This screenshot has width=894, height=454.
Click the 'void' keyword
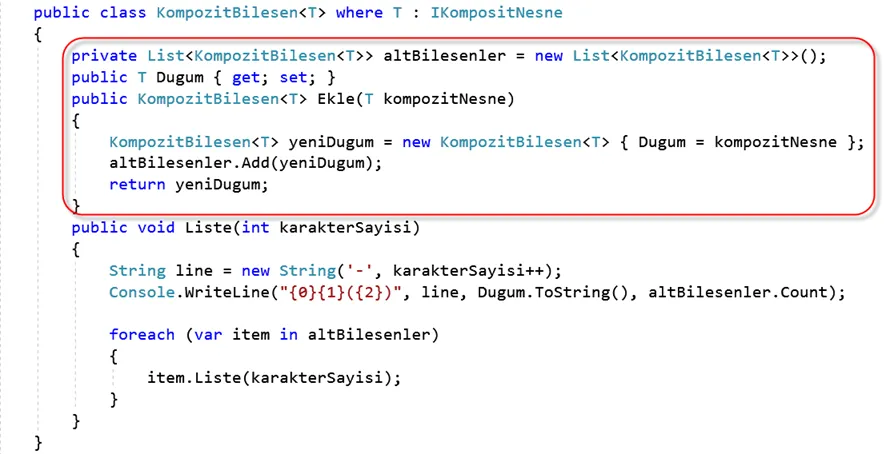pyautogui.click(x=156, y=228)
